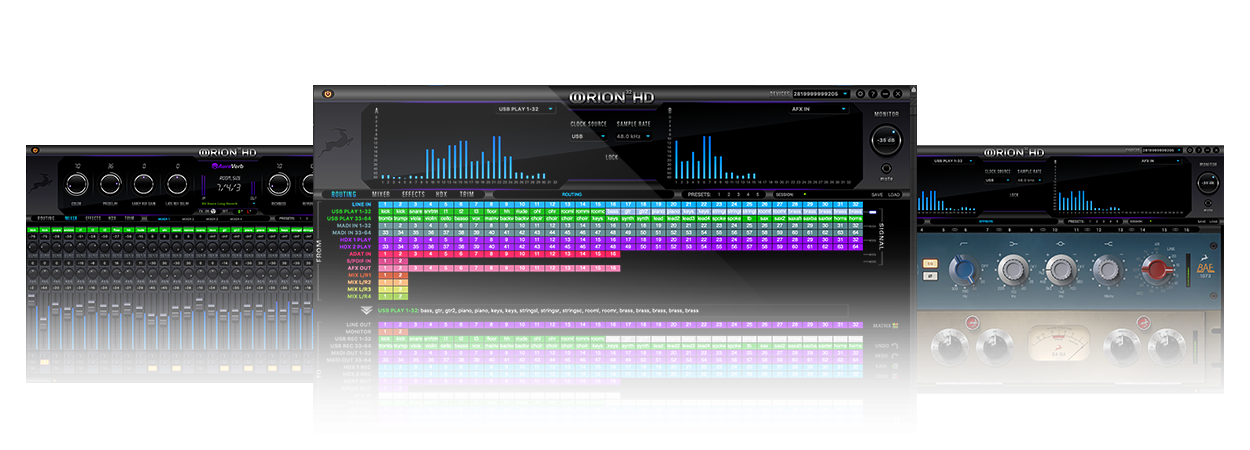Select the ADAT IN row label
The image size is (1250, 450).
(x=358, y=254)
